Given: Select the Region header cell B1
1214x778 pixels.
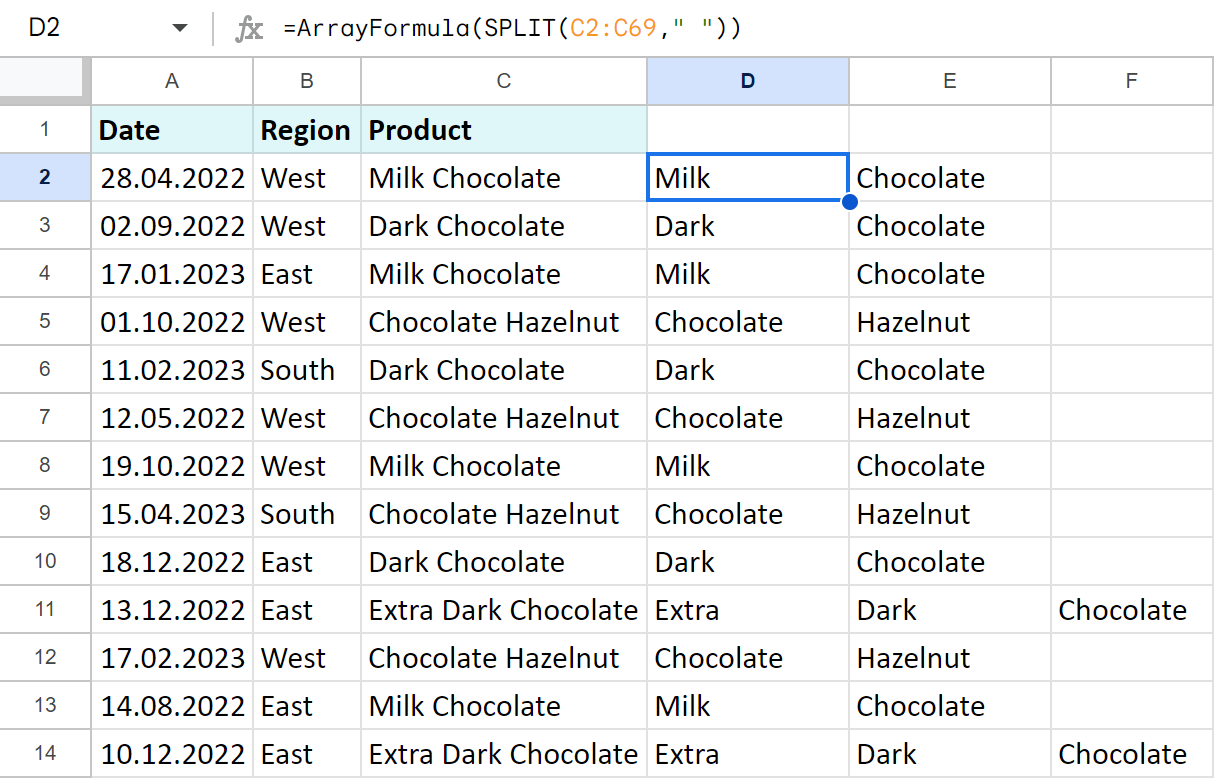Looking at the screenshot, I should pos(306,129).
